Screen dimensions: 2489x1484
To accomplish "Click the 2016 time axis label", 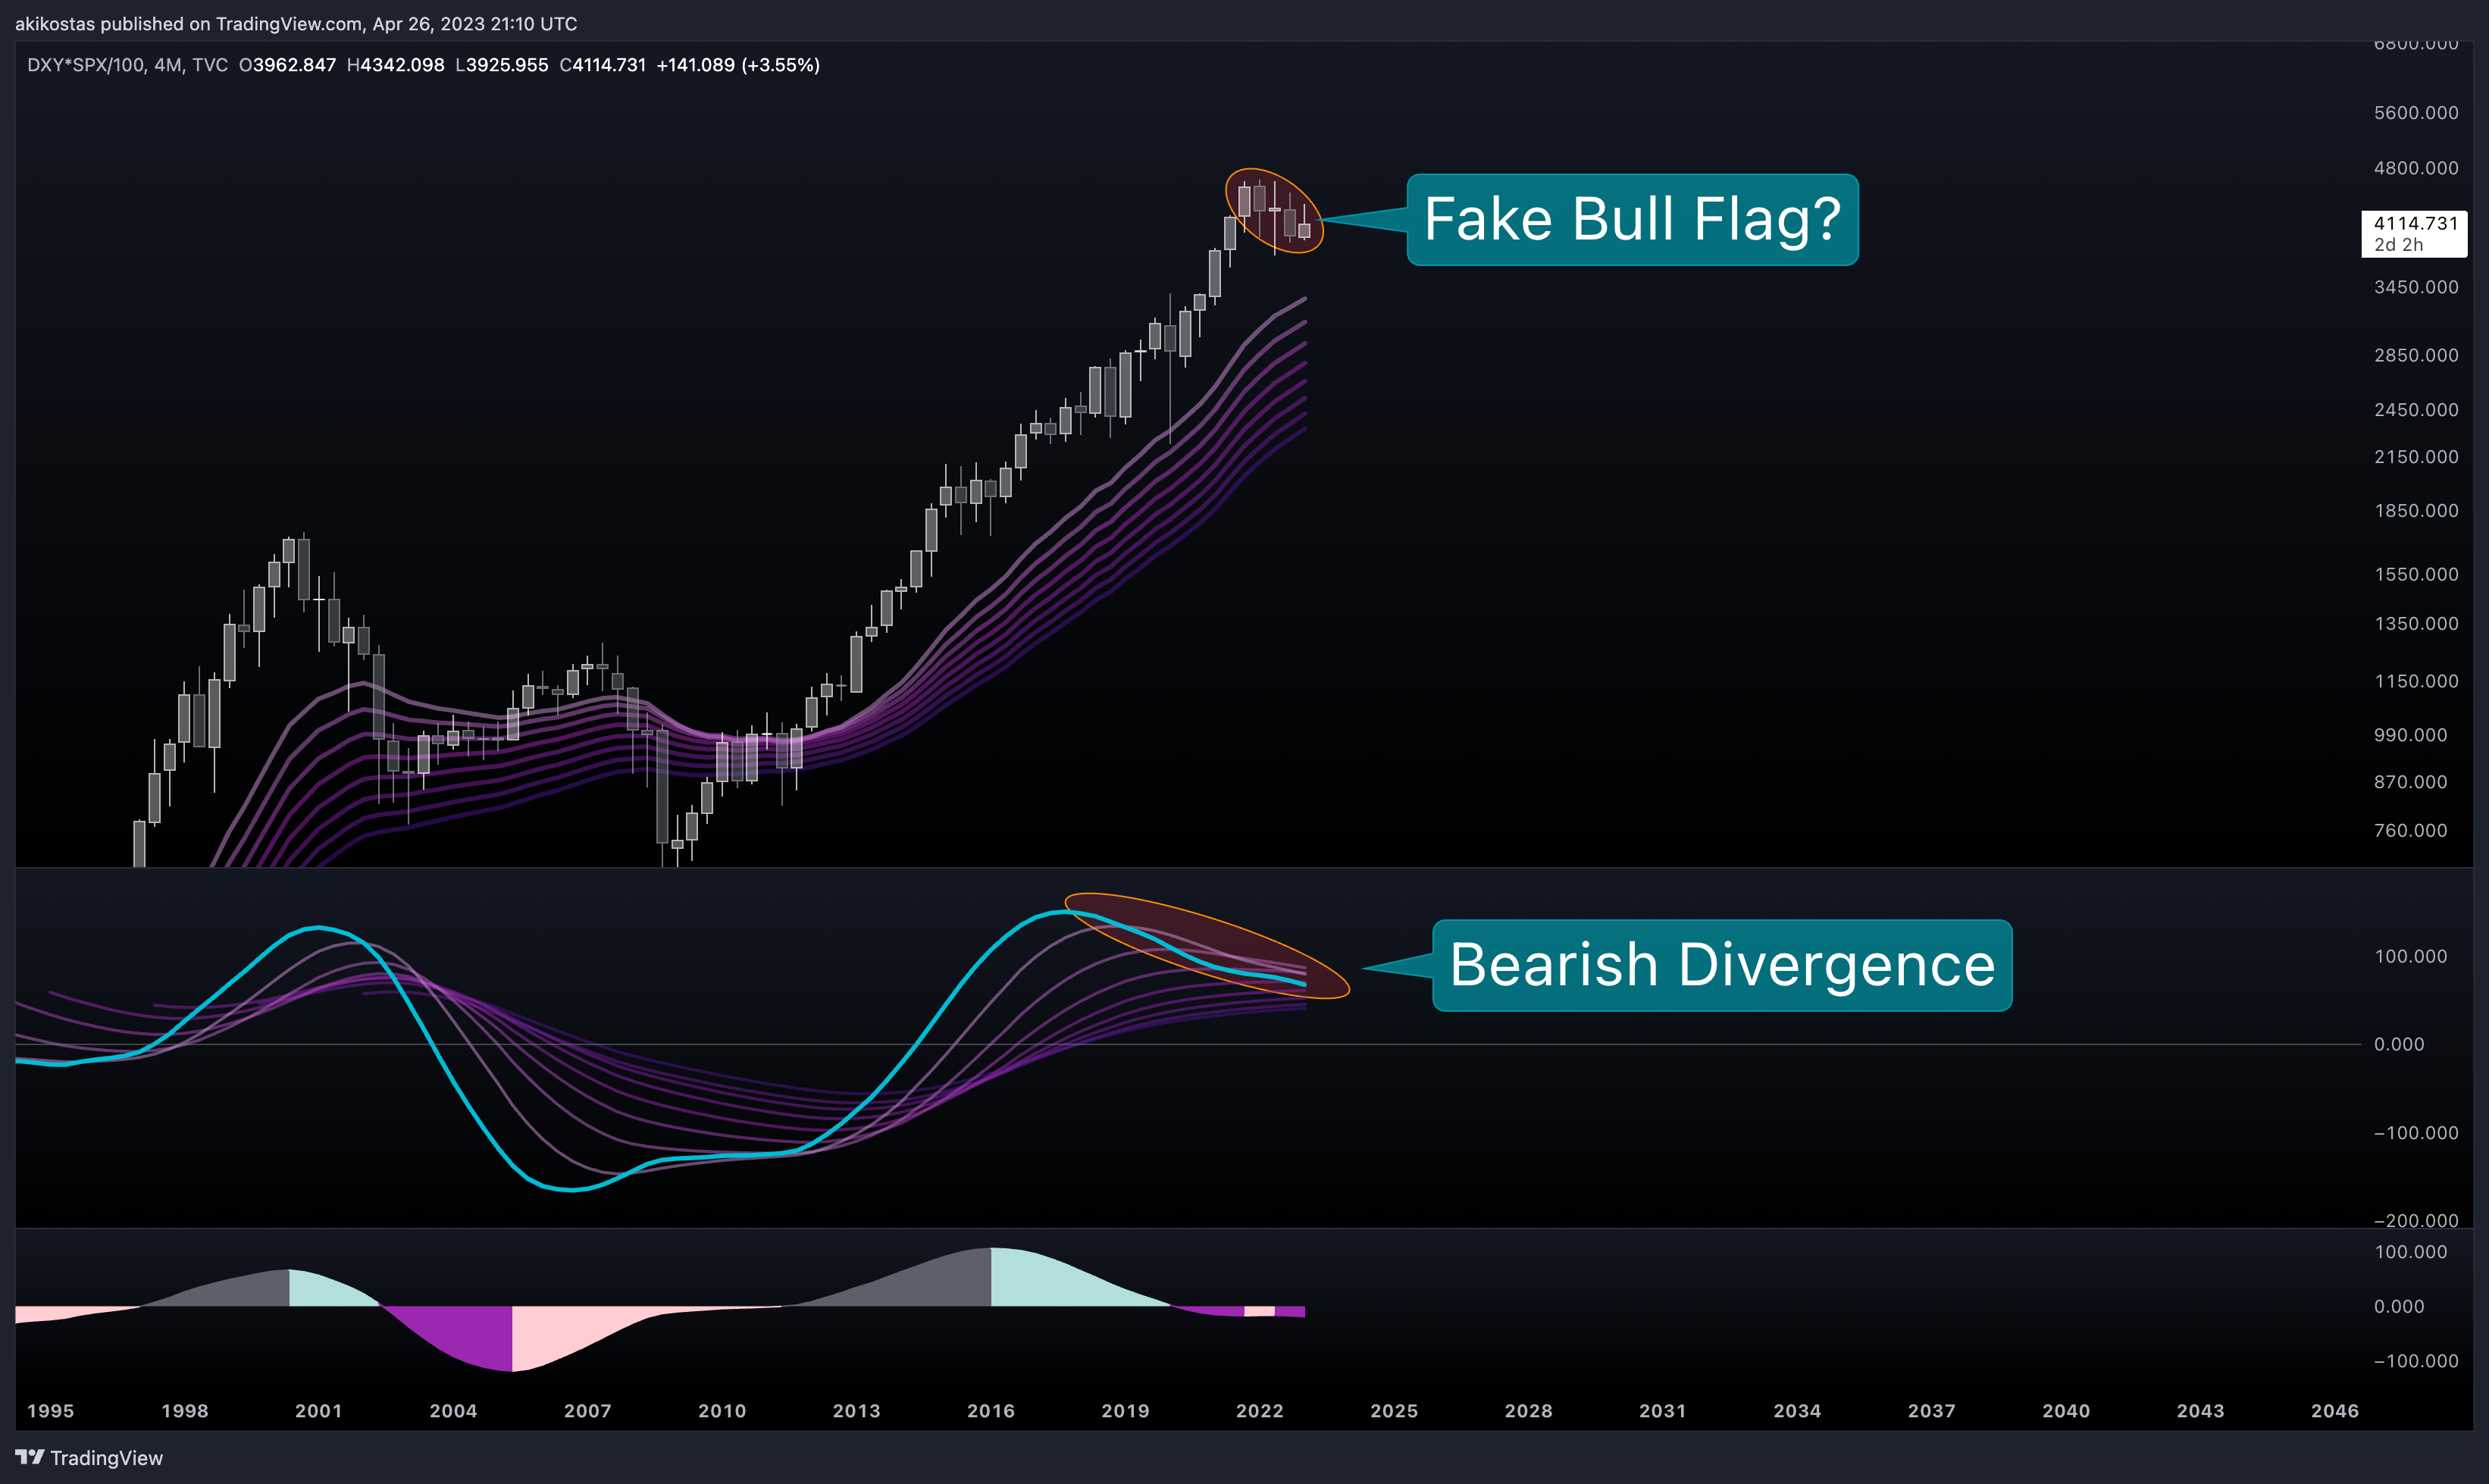I will point(991,1411).
